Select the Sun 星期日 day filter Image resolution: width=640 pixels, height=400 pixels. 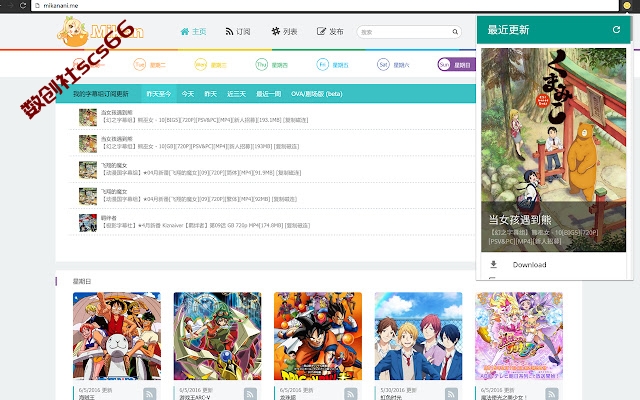click(456, 64)
